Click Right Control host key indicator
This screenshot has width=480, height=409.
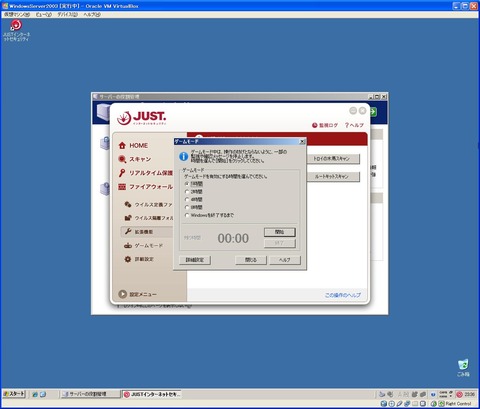pos(458,404)
